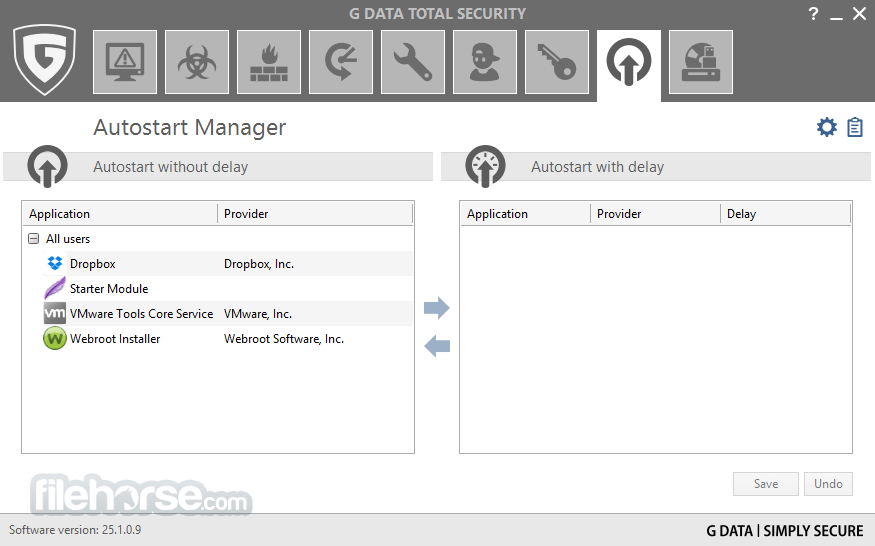This screenshot has width=875, height=546.
Task: Open settings with the gear icon
Action: tap(826, 127)
